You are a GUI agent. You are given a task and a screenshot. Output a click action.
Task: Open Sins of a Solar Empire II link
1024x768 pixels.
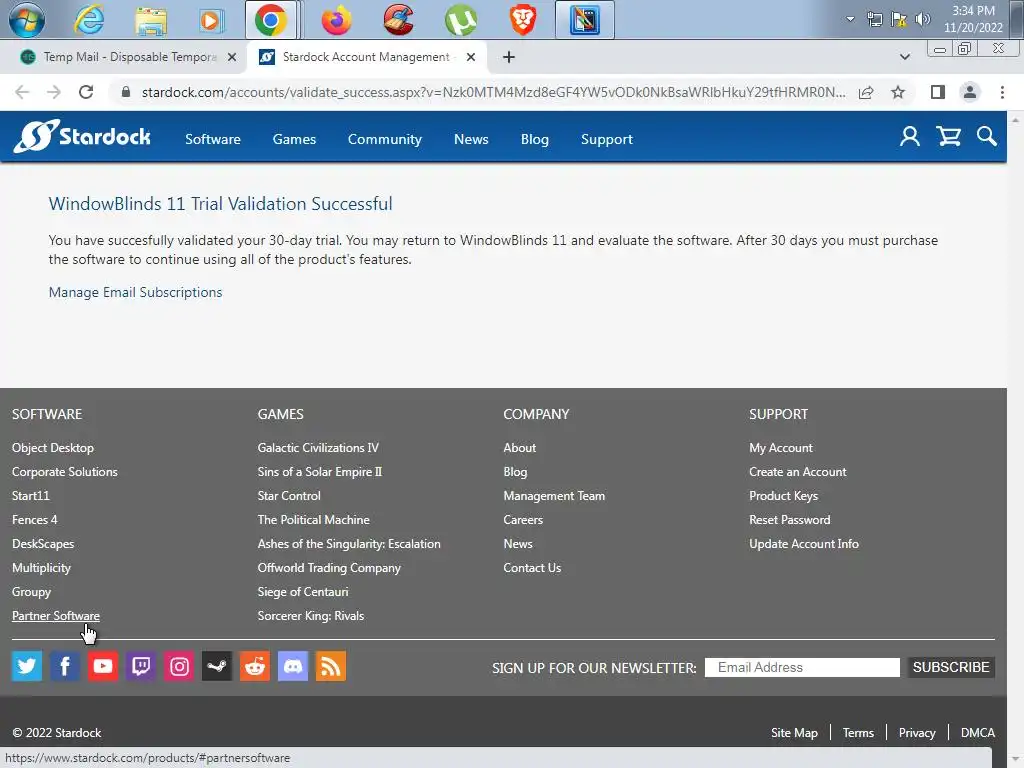pyautogui.click(x=319, y=472)
